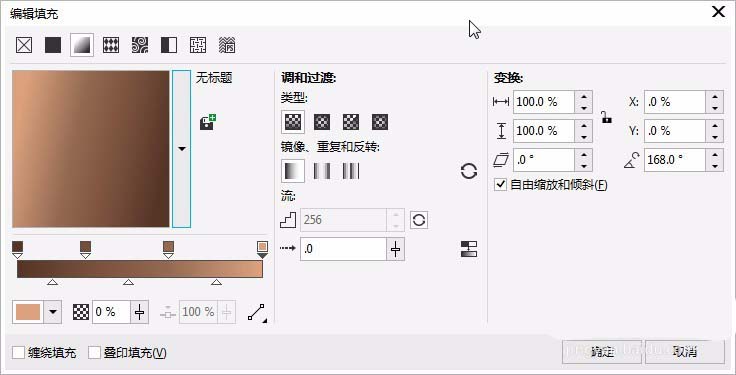The image size is (736, 375).
Task: Toggle the aspect ratio lock icon
Action: coord(606,116)
